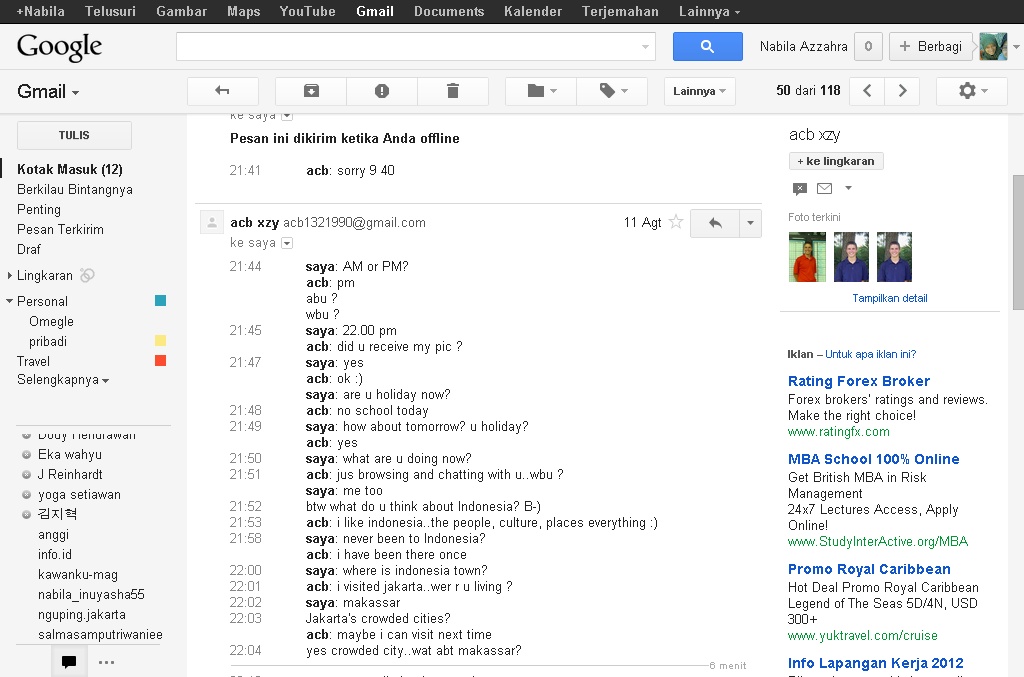Open the settings gear menu
Screen dimensions: 1024x677
(x=972, y=91)
